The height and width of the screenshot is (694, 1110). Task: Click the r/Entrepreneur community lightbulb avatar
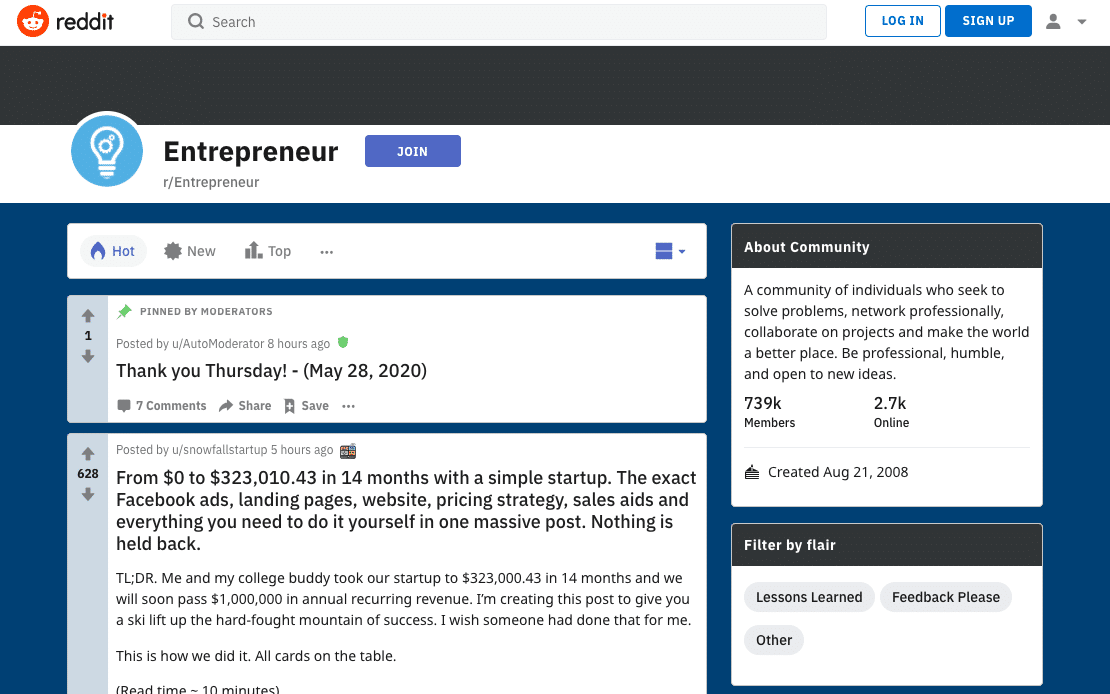coord(107,150)
